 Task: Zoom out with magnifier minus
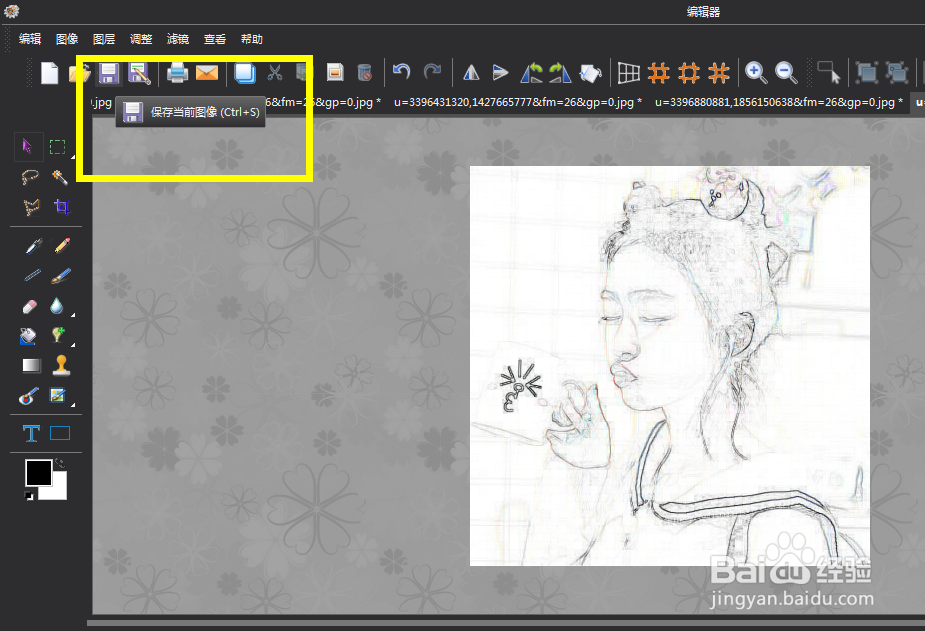tap(786, 73)
